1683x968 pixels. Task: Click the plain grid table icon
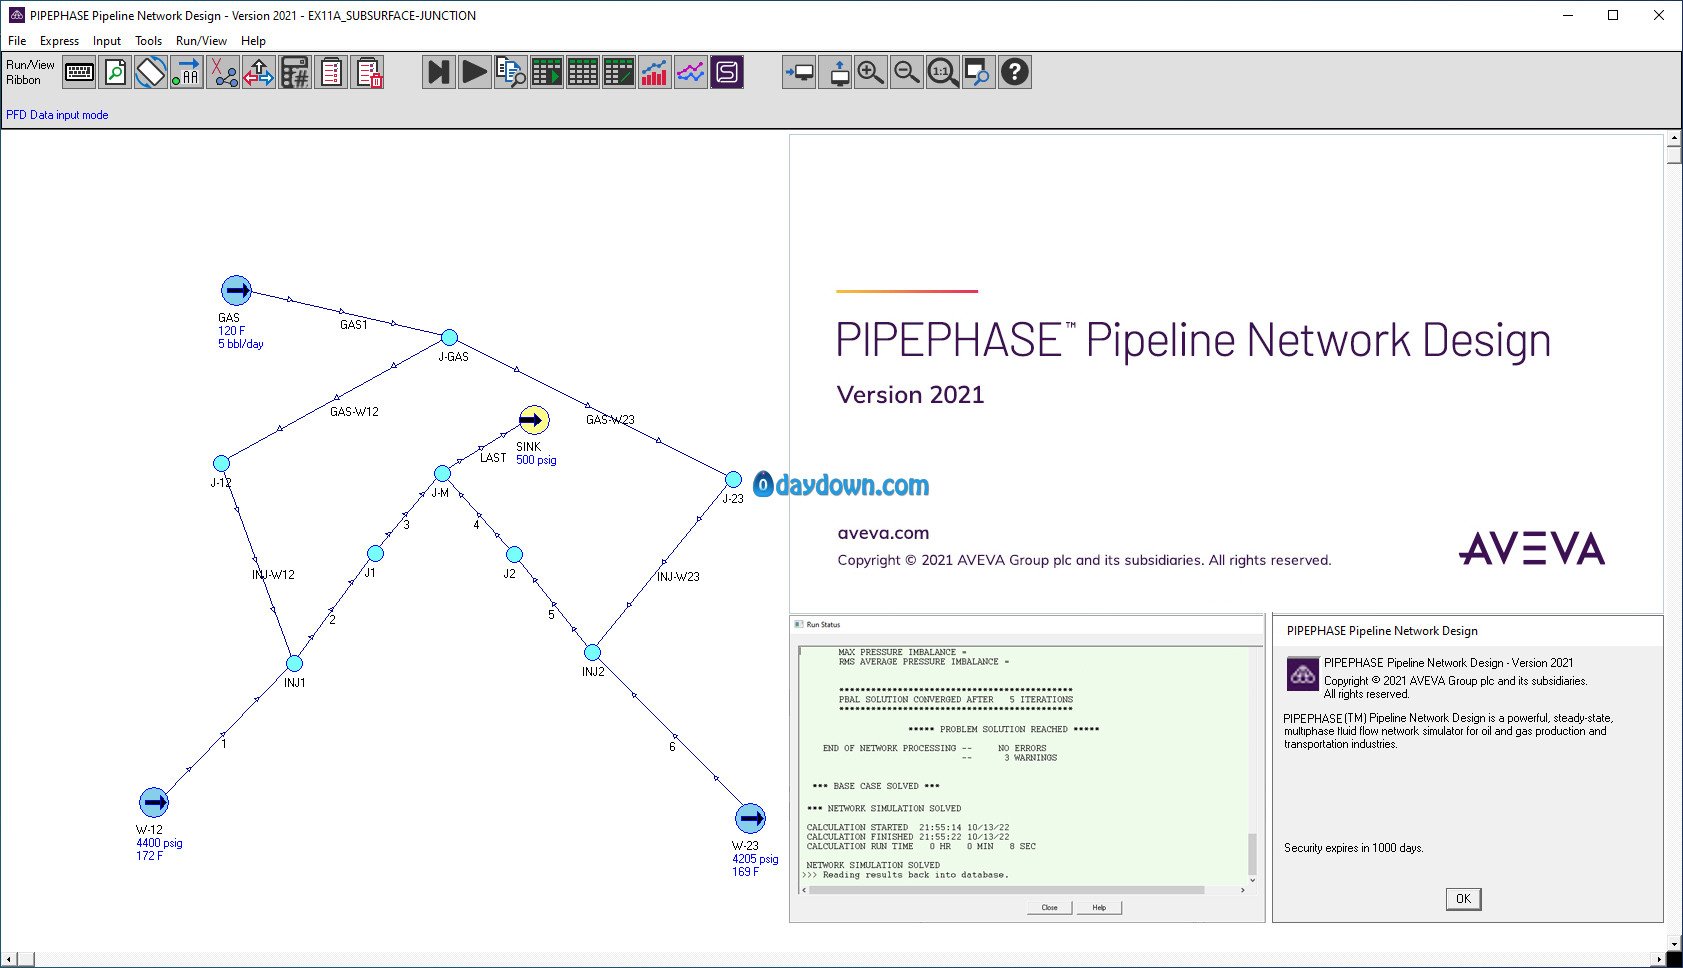click(583, 72)
